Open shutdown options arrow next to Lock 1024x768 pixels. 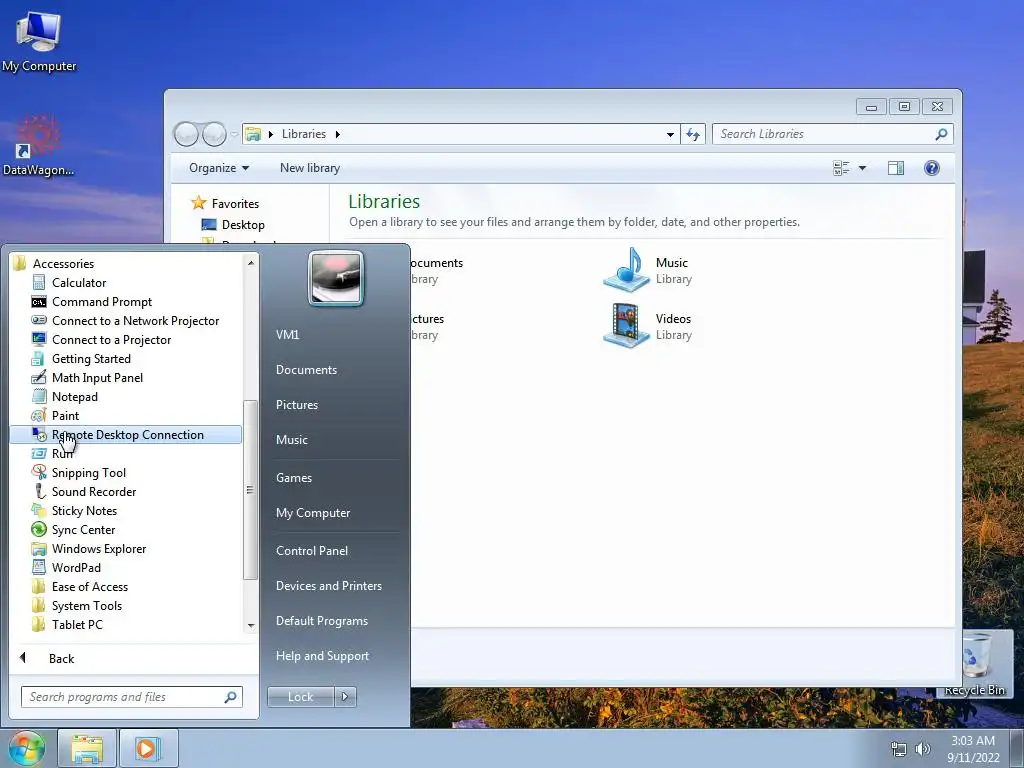pos(345,697)
